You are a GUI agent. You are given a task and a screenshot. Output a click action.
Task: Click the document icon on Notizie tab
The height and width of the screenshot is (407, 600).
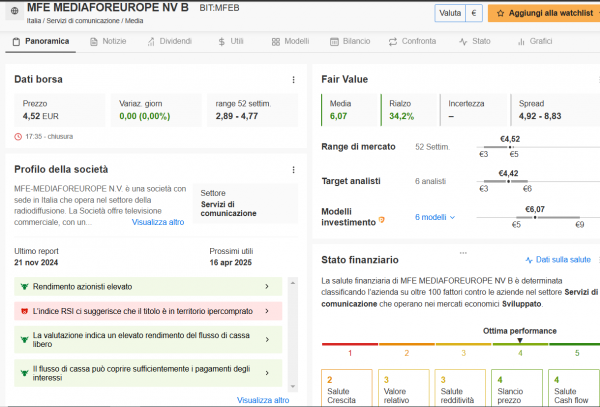94,42
